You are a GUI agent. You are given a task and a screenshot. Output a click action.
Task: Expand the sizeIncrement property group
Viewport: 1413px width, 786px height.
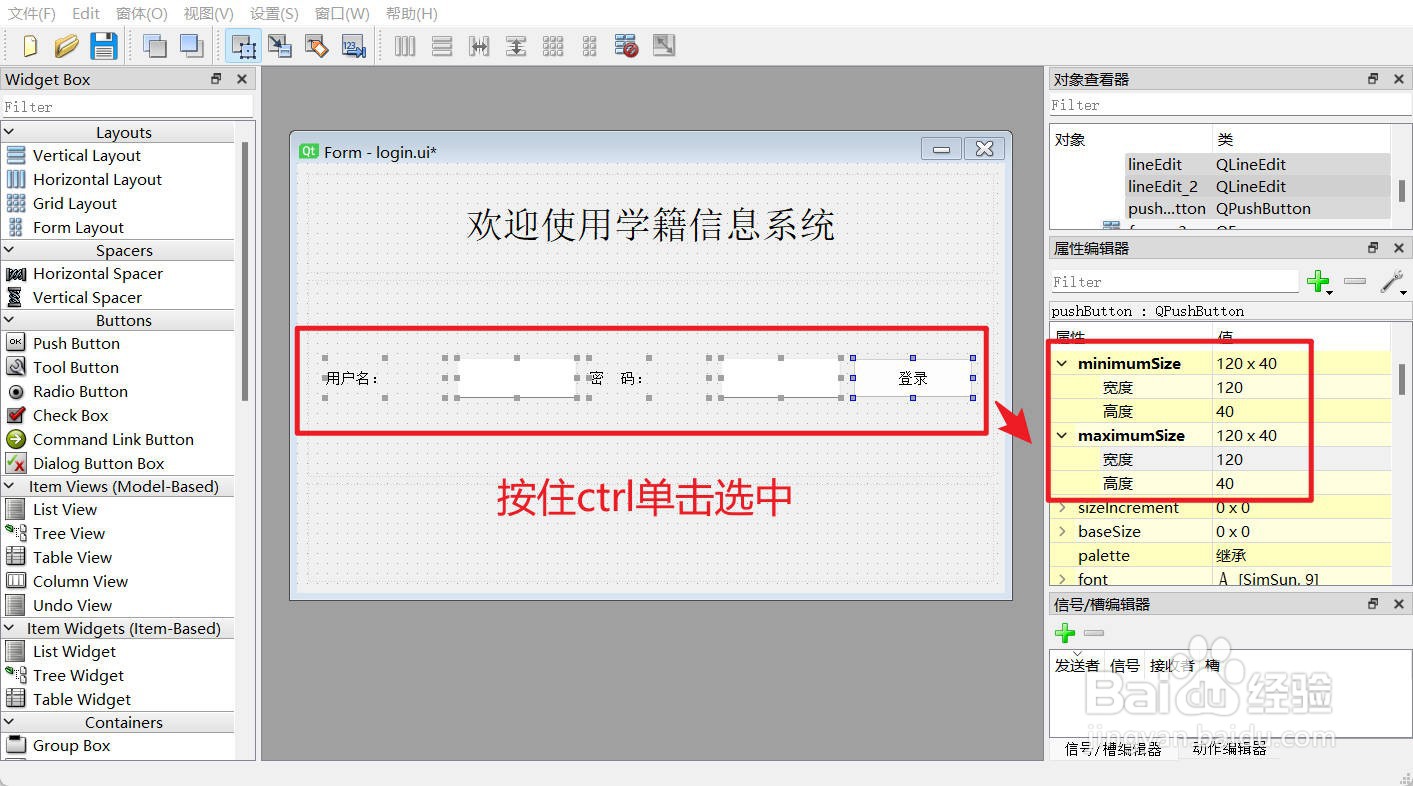[1062, 508]
